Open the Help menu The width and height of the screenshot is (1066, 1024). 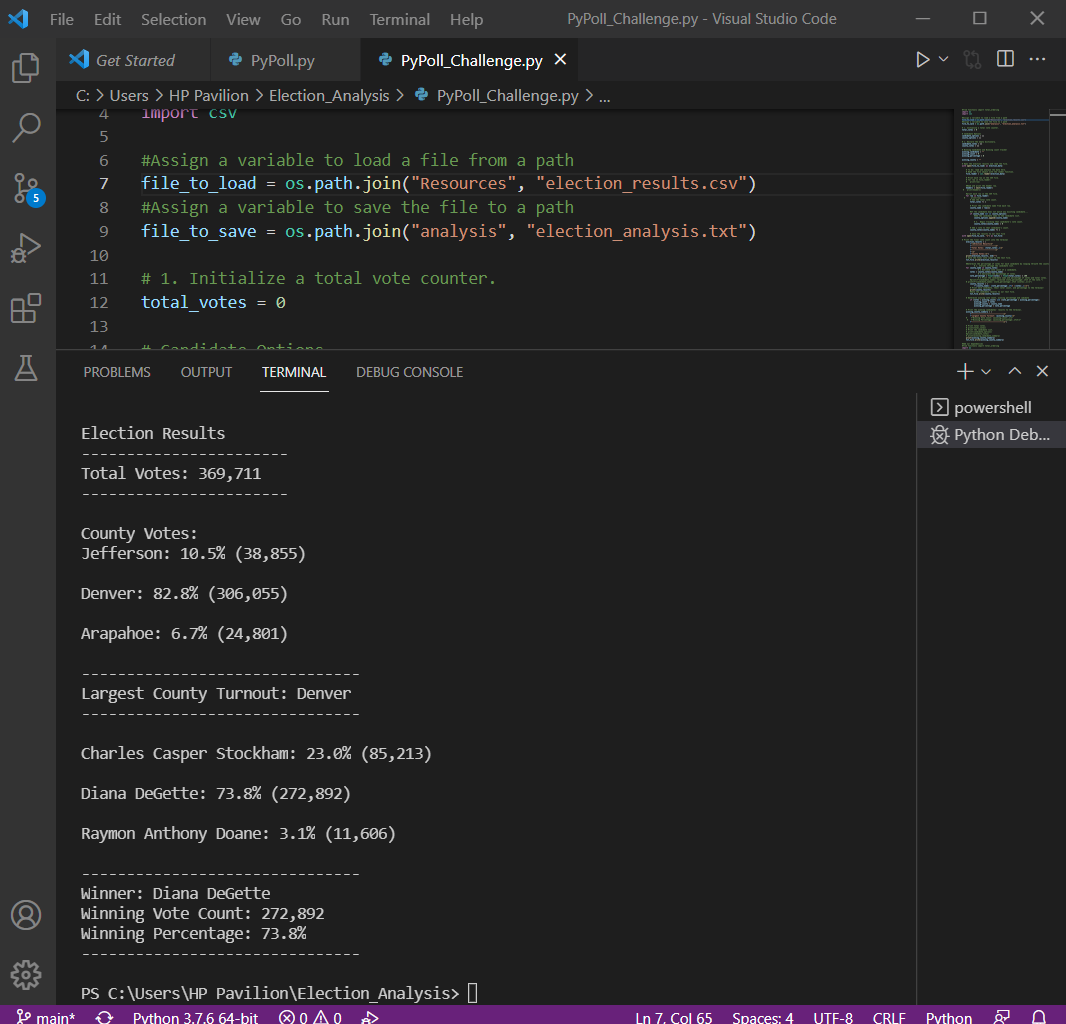click(466, 19)
